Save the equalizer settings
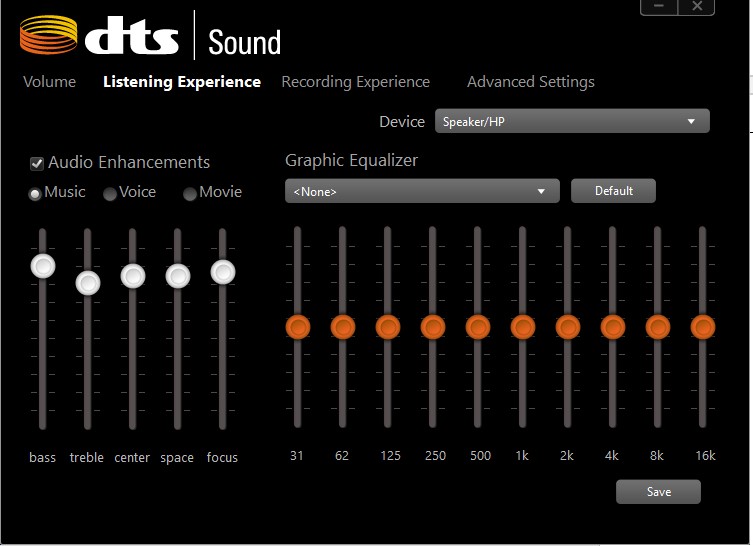The height and width of the screenshot is (546, 753). (658, 492)
